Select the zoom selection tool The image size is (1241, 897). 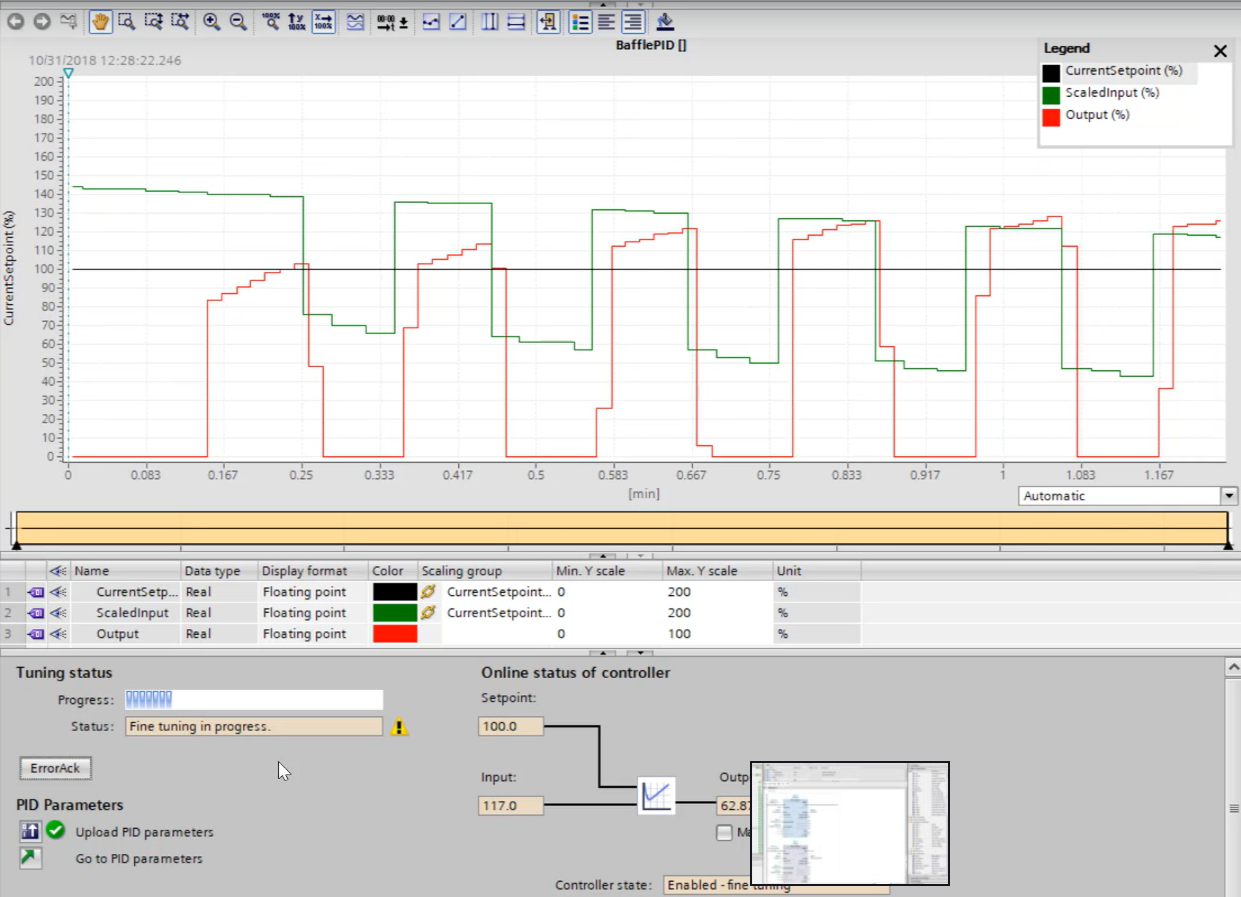click(x=127, y=21)
